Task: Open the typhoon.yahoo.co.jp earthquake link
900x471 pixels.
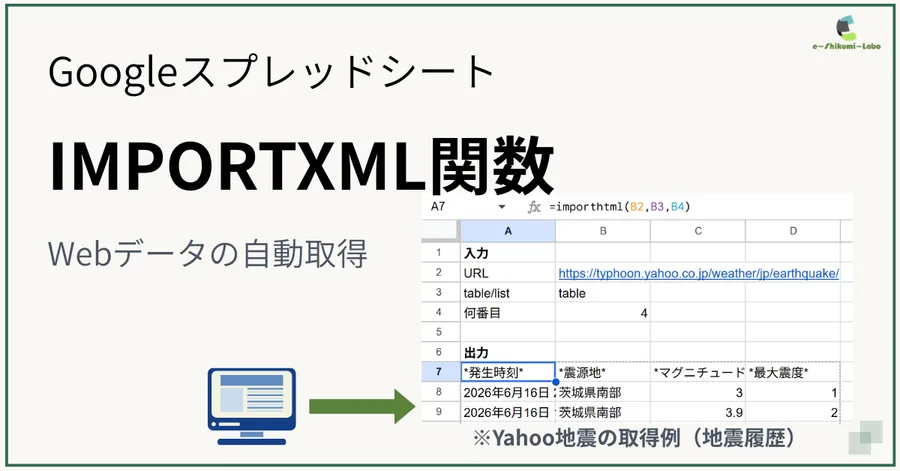Action: [699, 274]
